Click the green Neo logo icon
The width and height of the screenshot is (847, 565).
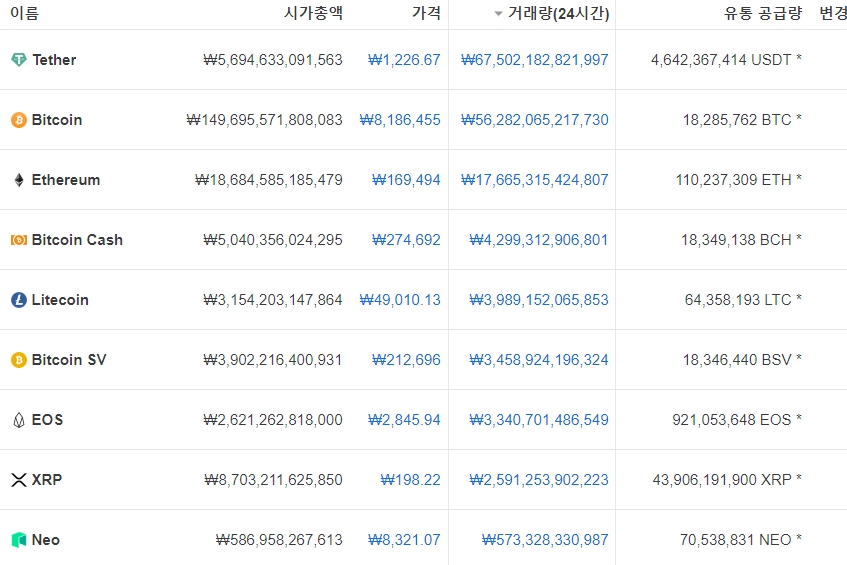(x=19, y=540)
